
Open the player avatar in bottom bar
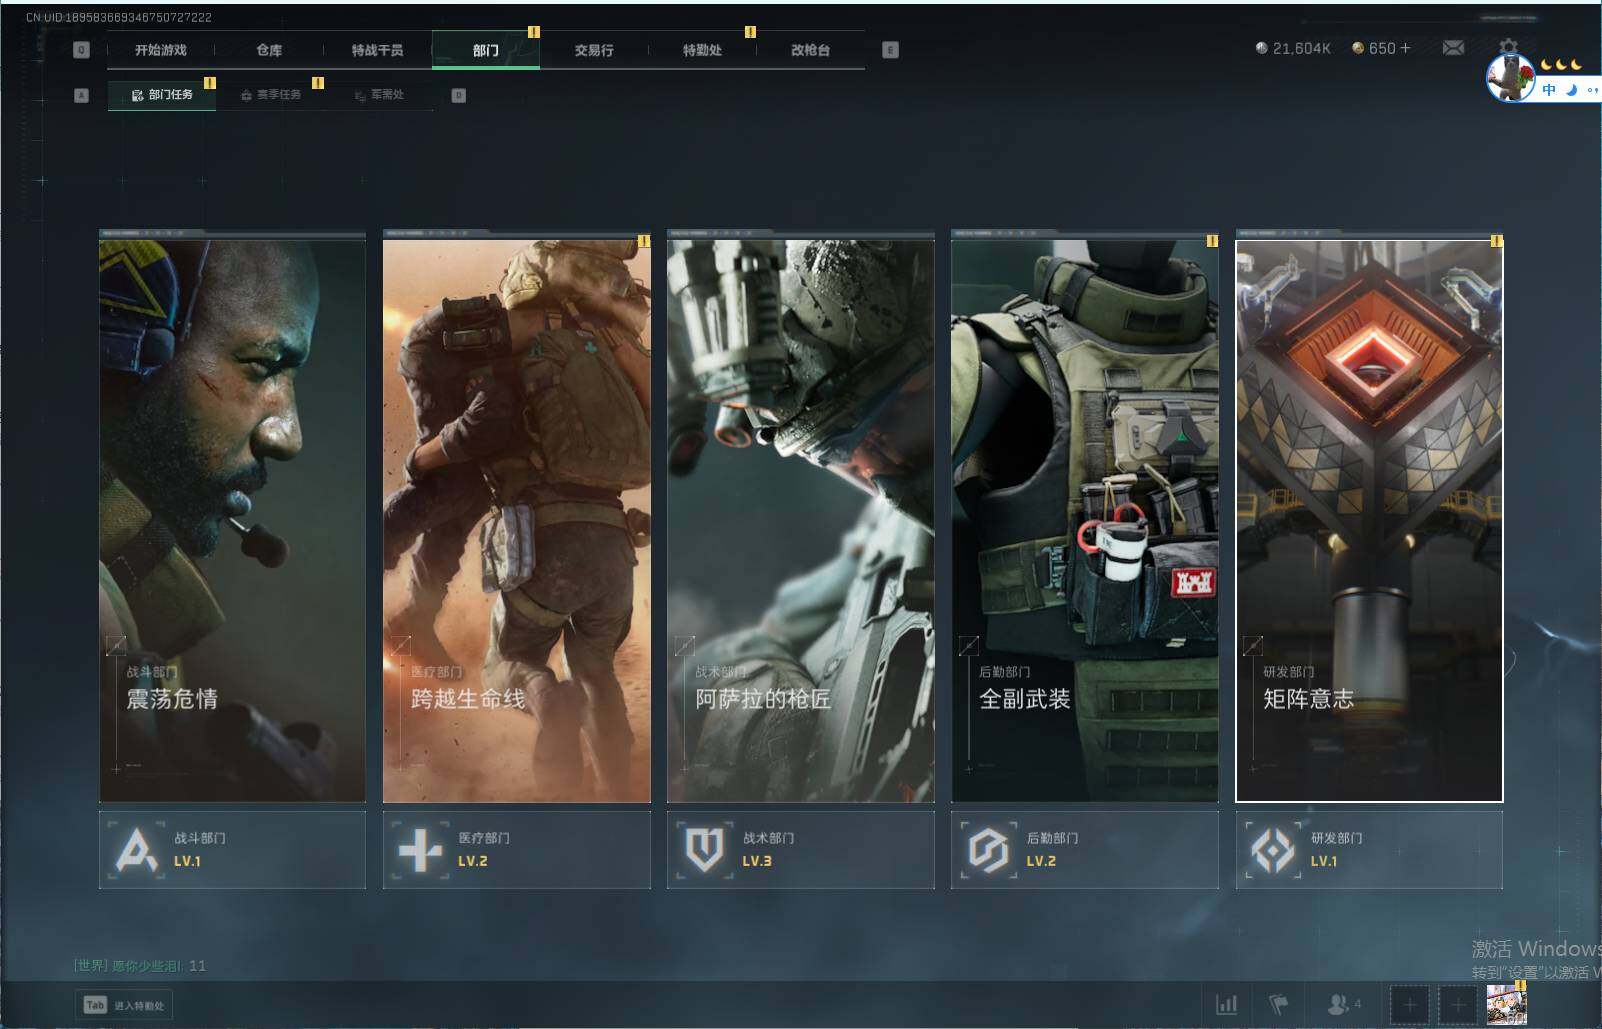(1506, 1004)
